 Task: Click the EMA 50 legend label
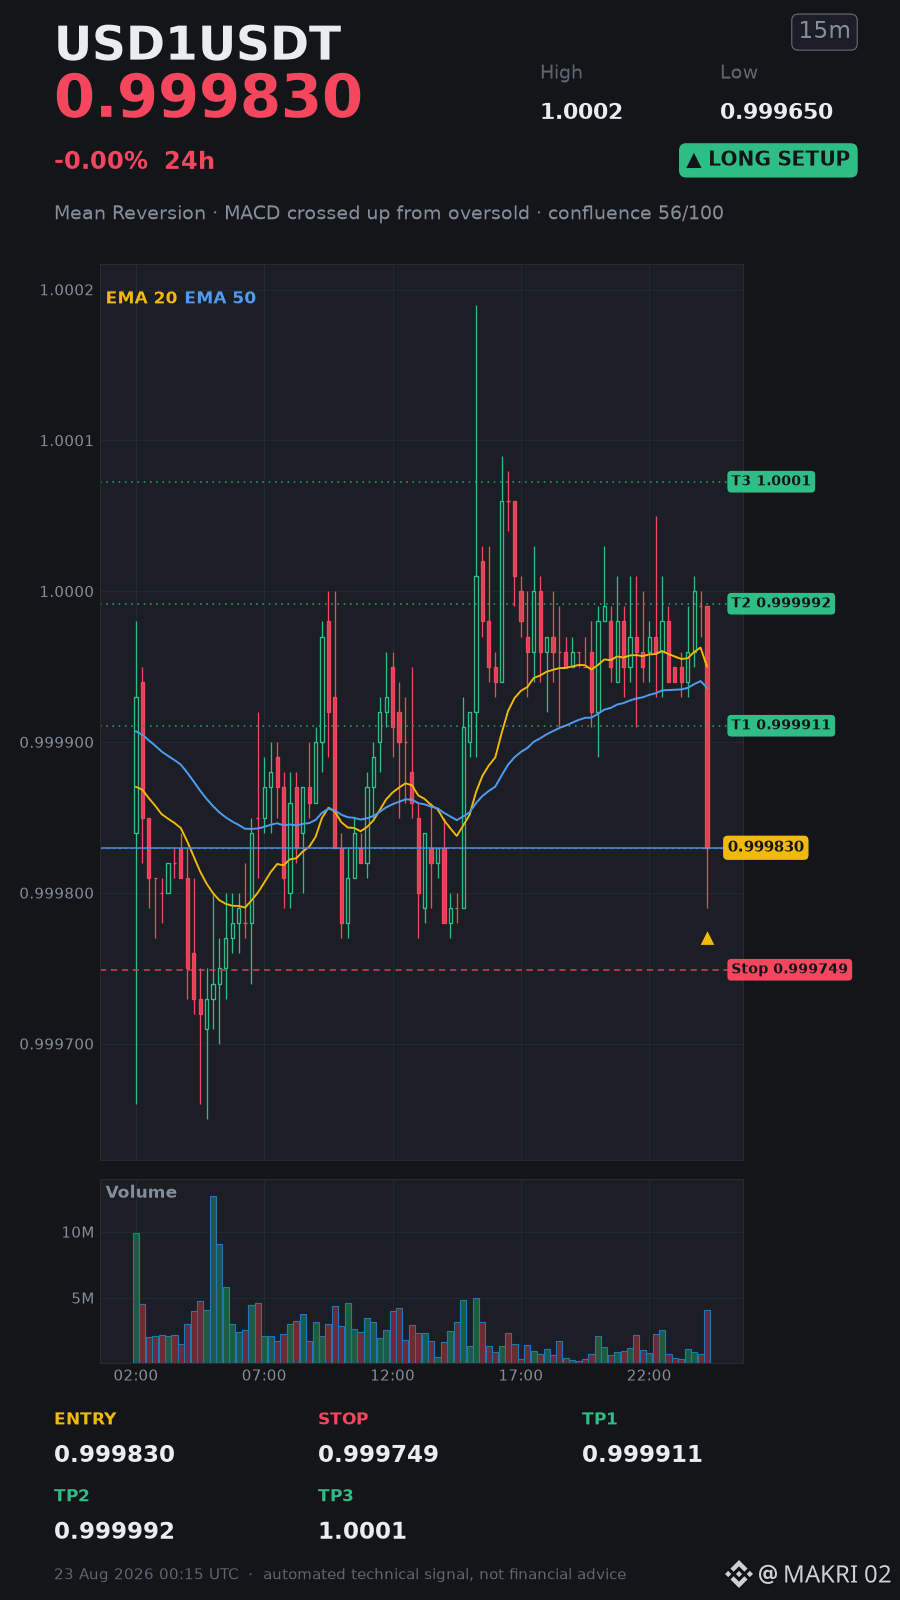point(220,298)
